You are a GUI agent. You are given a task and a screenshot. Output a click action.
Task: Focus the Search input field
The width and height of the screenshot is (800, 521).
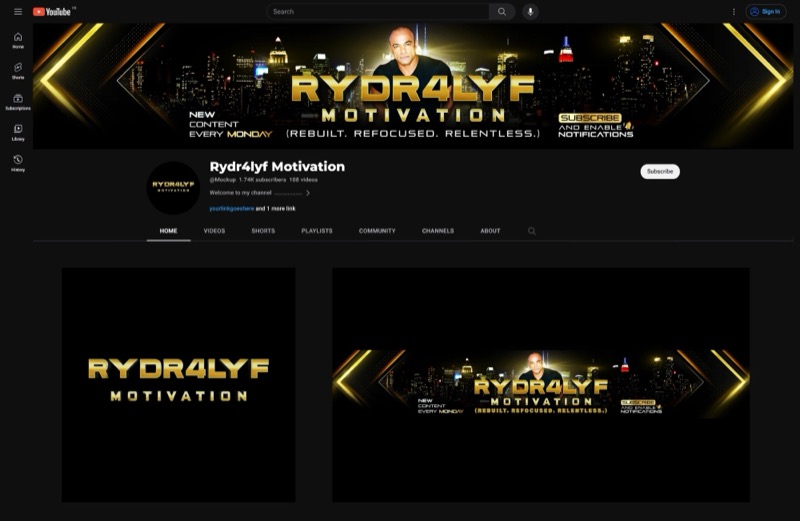tap(378, 12)
